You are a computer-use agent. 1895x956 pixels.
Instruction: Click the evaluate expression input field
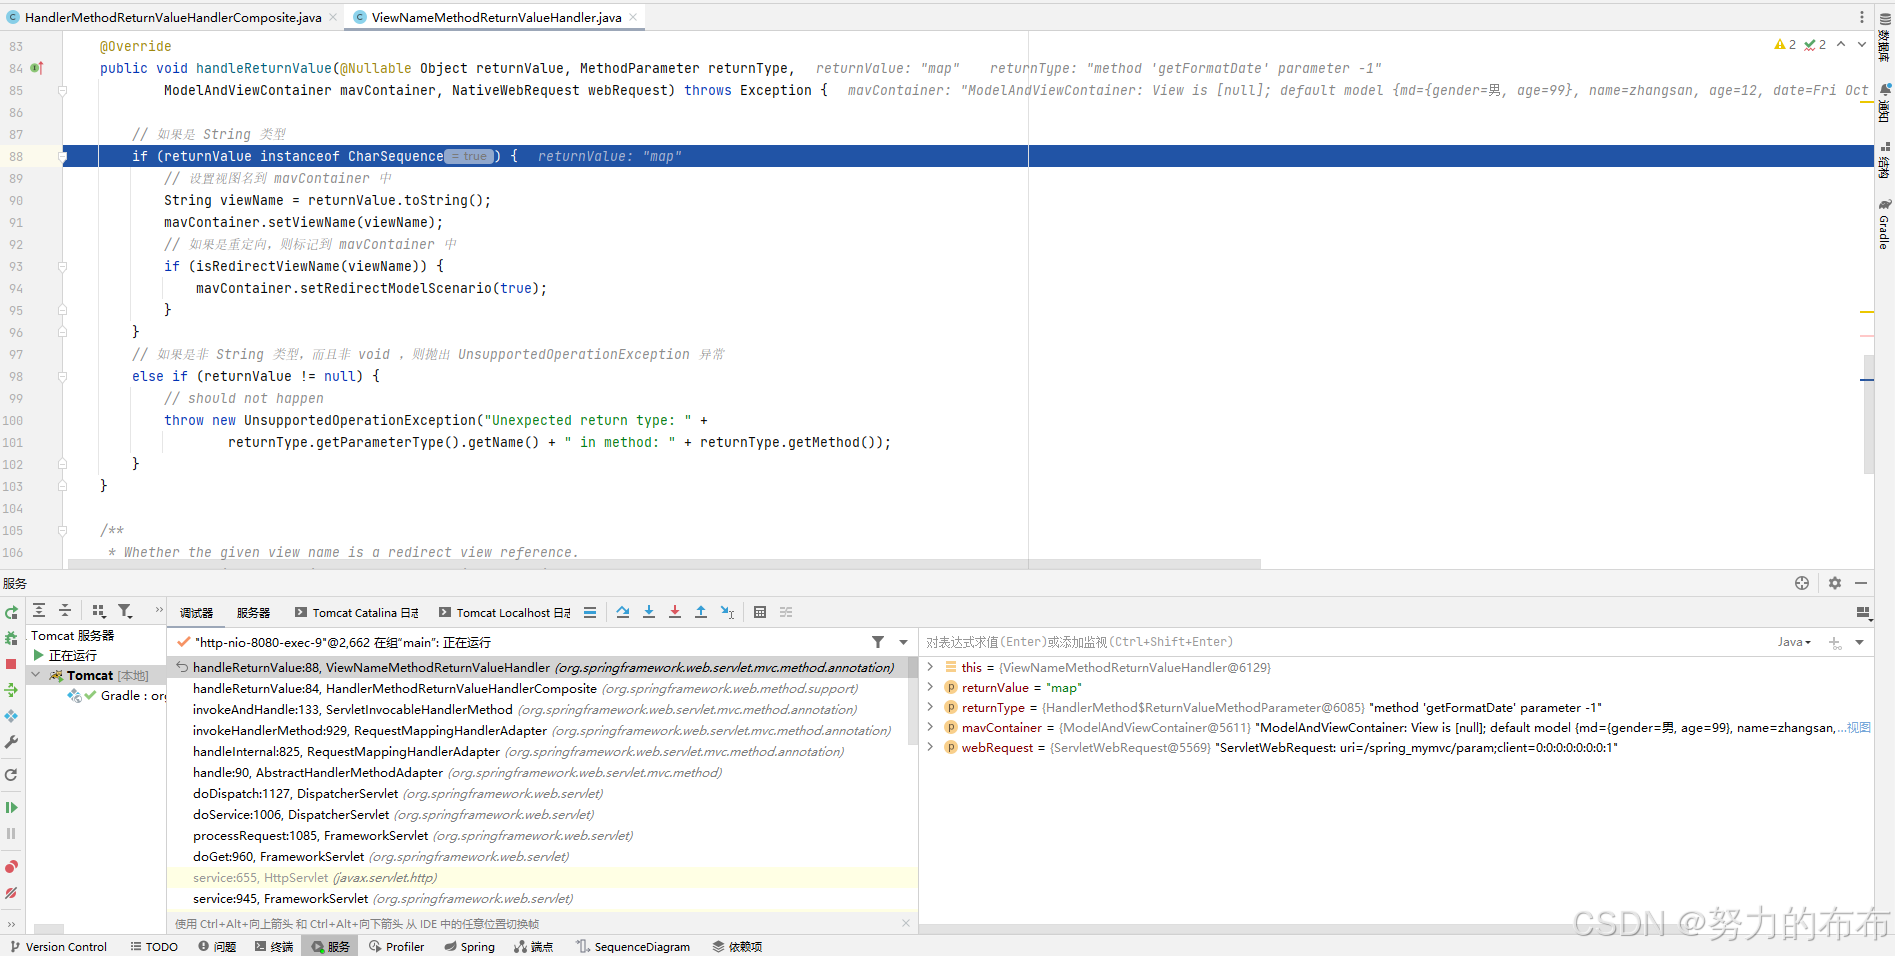1345,642
